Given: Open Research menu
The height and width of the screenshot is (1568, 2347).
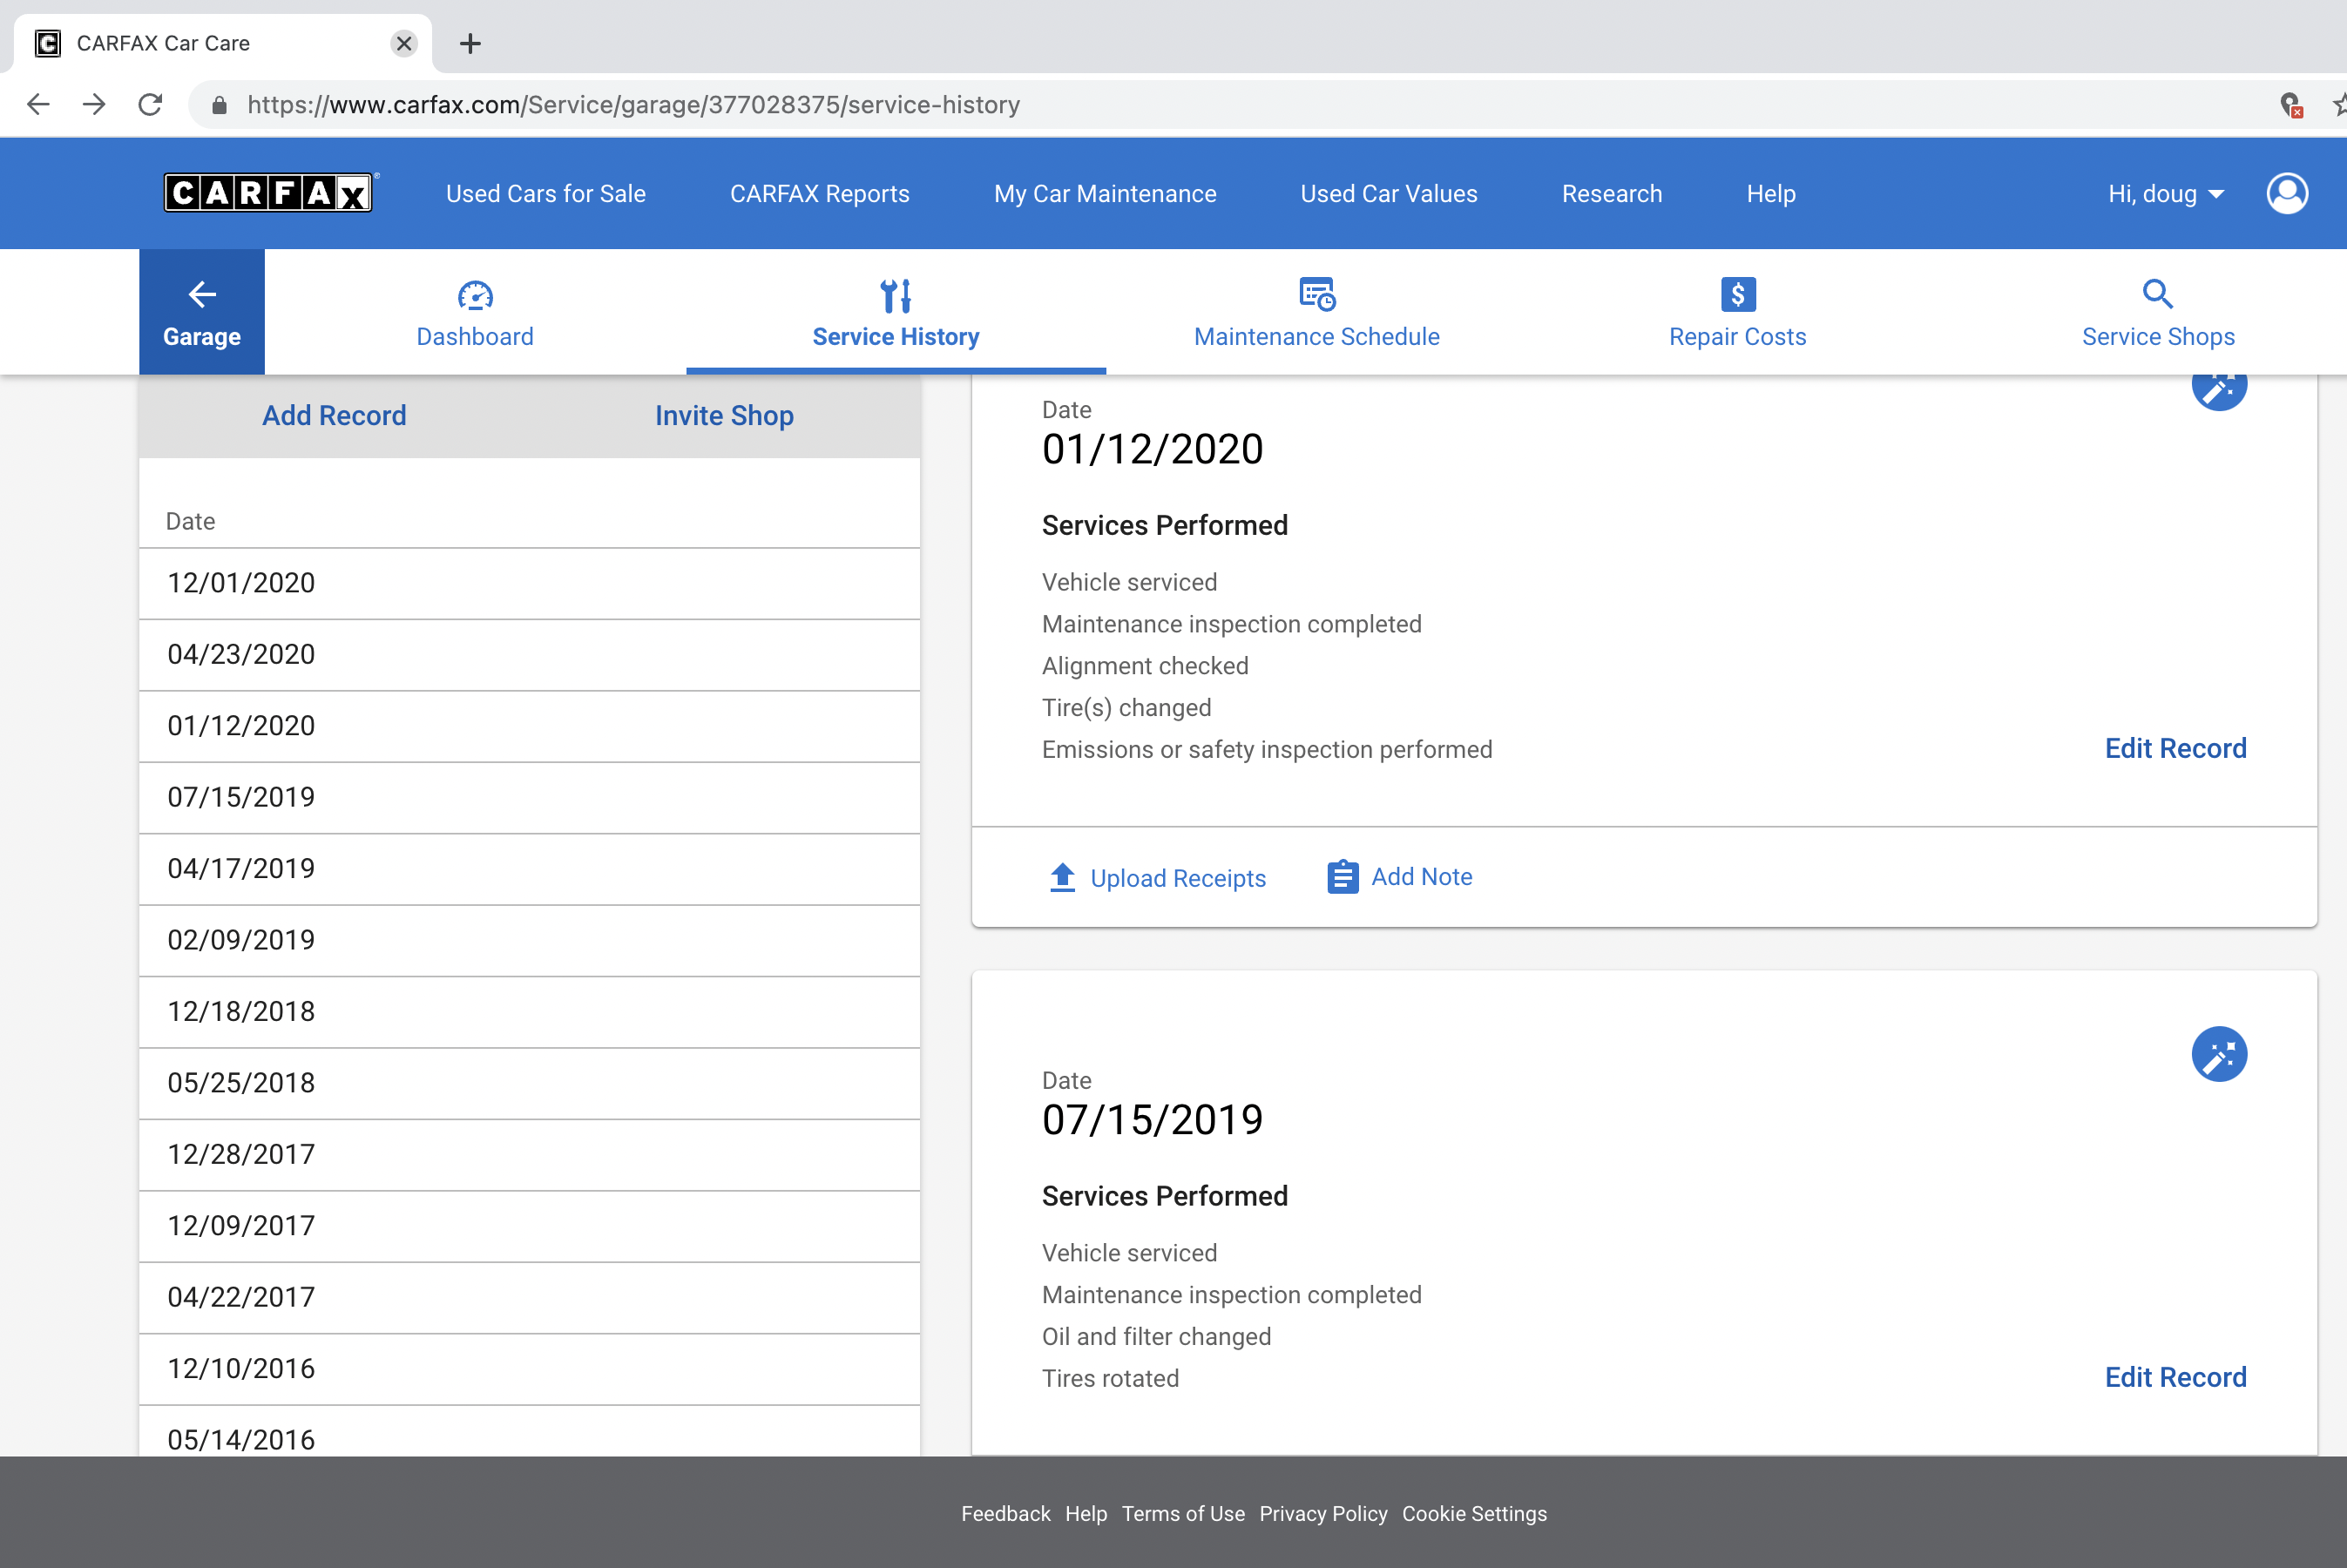Looking at the screenshot, I should pyautogui.click(x=1612, y=193).
